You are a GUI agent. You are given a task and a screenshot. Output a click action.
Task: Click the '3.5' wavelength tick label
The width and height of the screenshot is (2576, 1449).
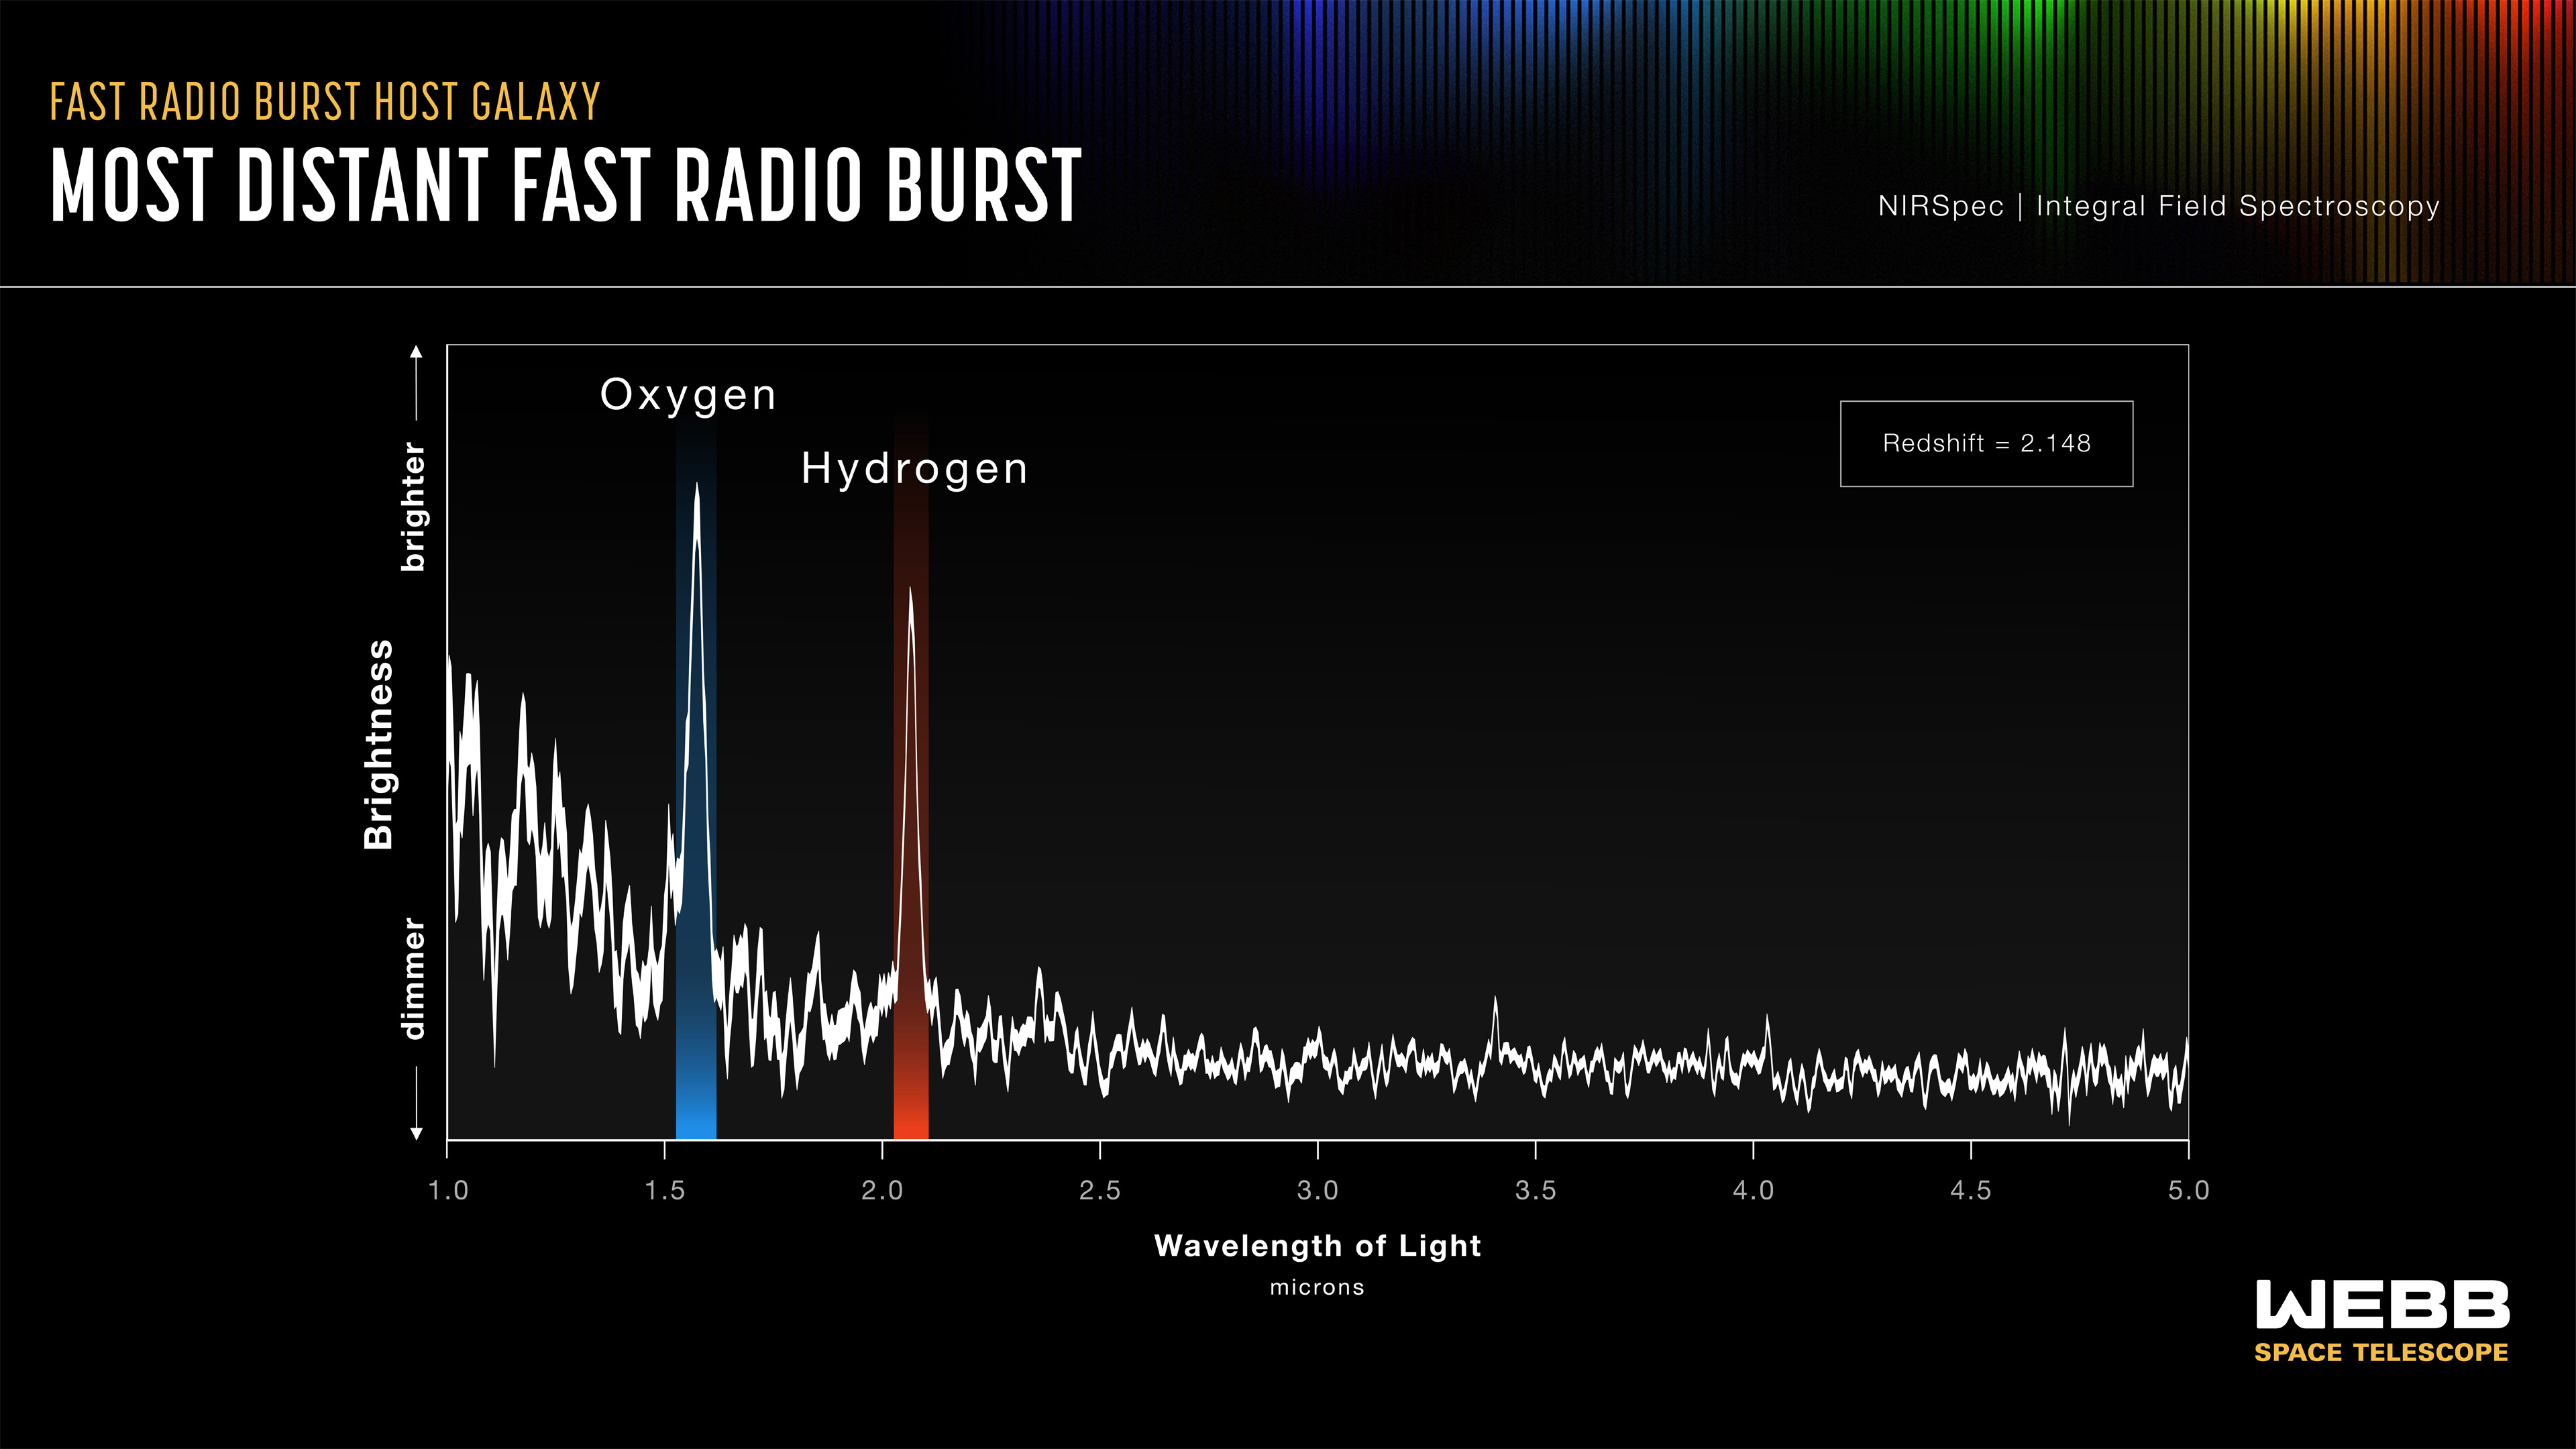tap(1535, 1190)
